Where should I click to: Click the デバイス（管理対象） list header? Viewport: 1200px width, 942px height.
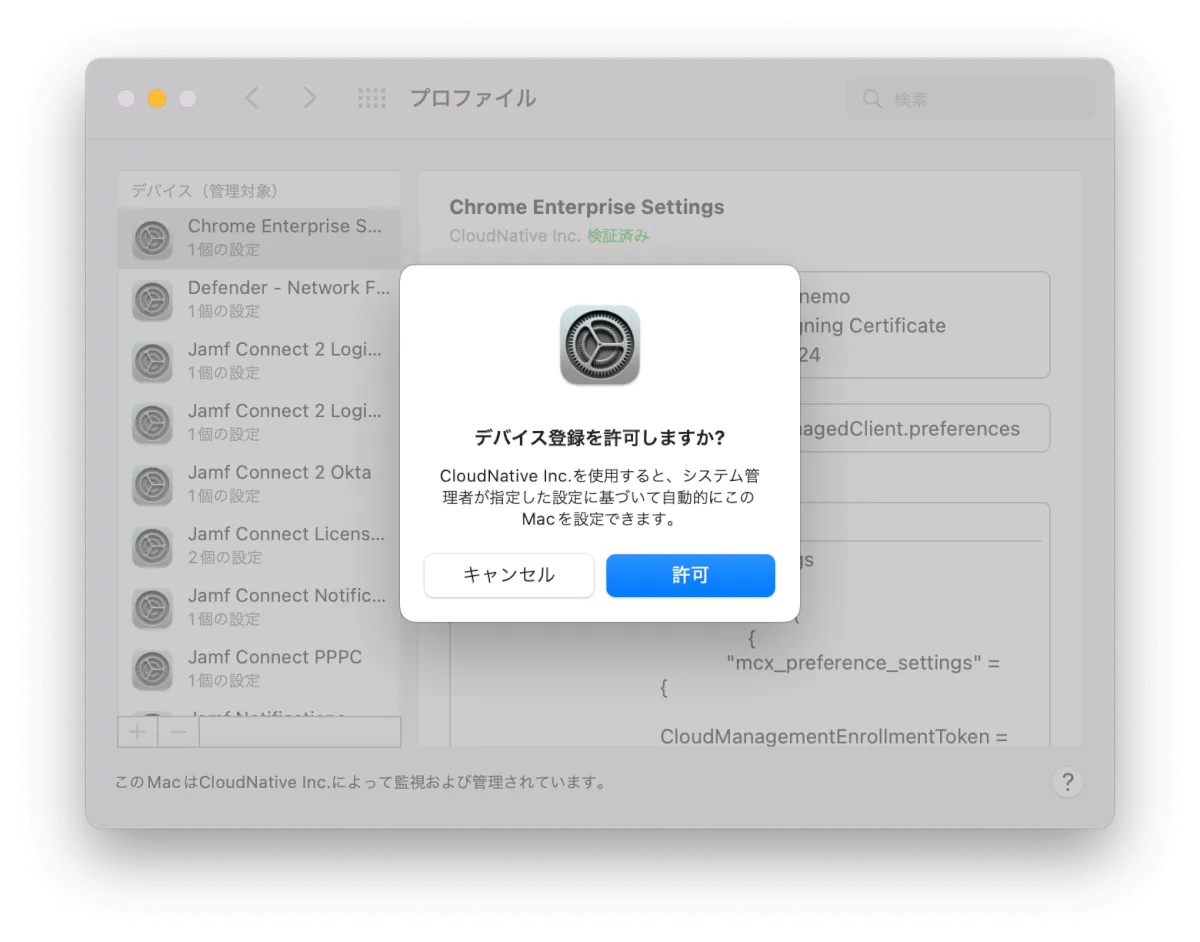[x=205, y=191]
